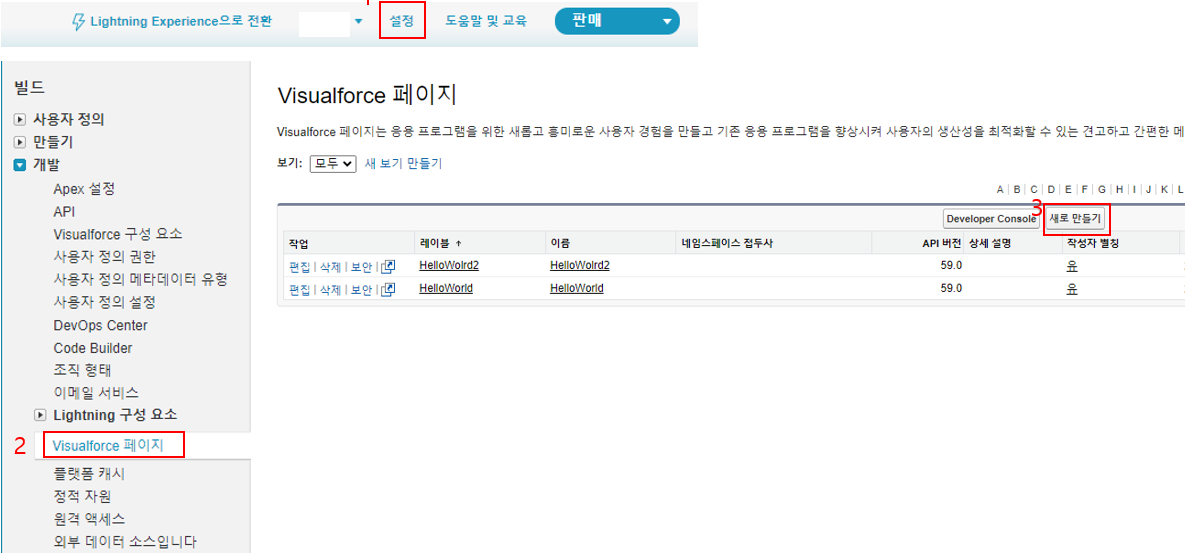The width and height of the screenshot is (1185, 555).
Task: Open 사용자 정의 메타데이터 유형 item
Action: (141, 280)
